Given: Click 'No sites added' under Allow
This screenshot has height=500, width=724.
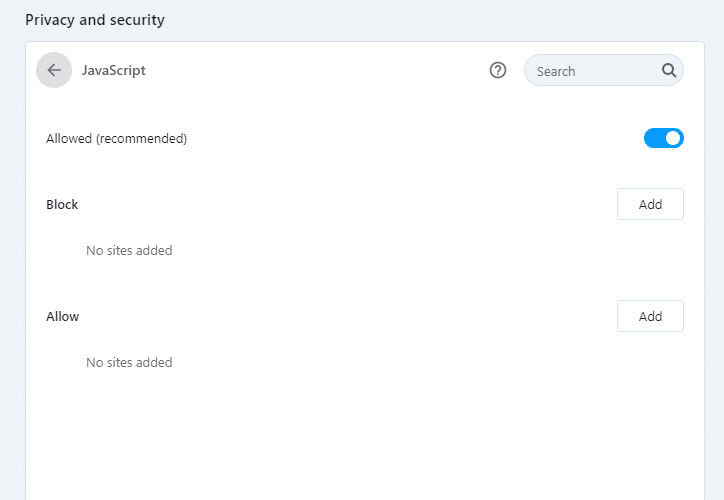Looking at the screenshot, I should 129,362.
